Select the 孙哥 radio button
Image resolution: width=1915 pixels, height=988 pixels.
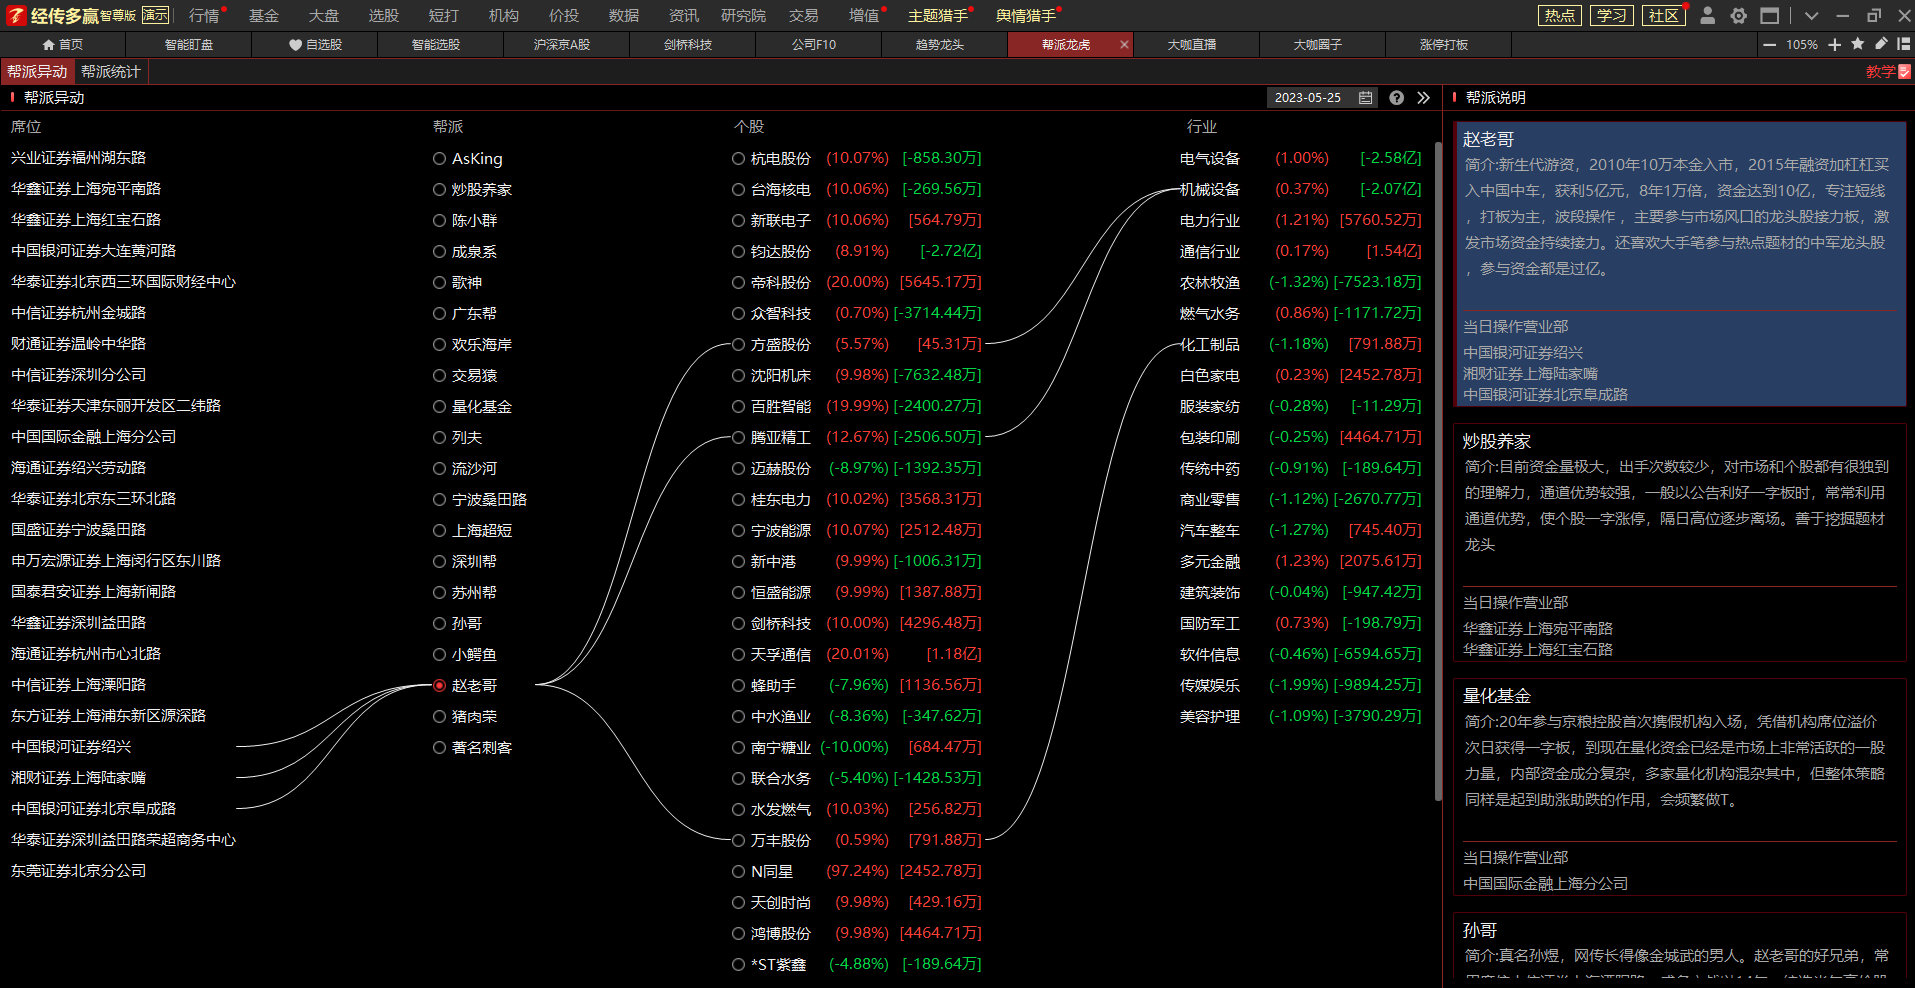pos(439,623)
